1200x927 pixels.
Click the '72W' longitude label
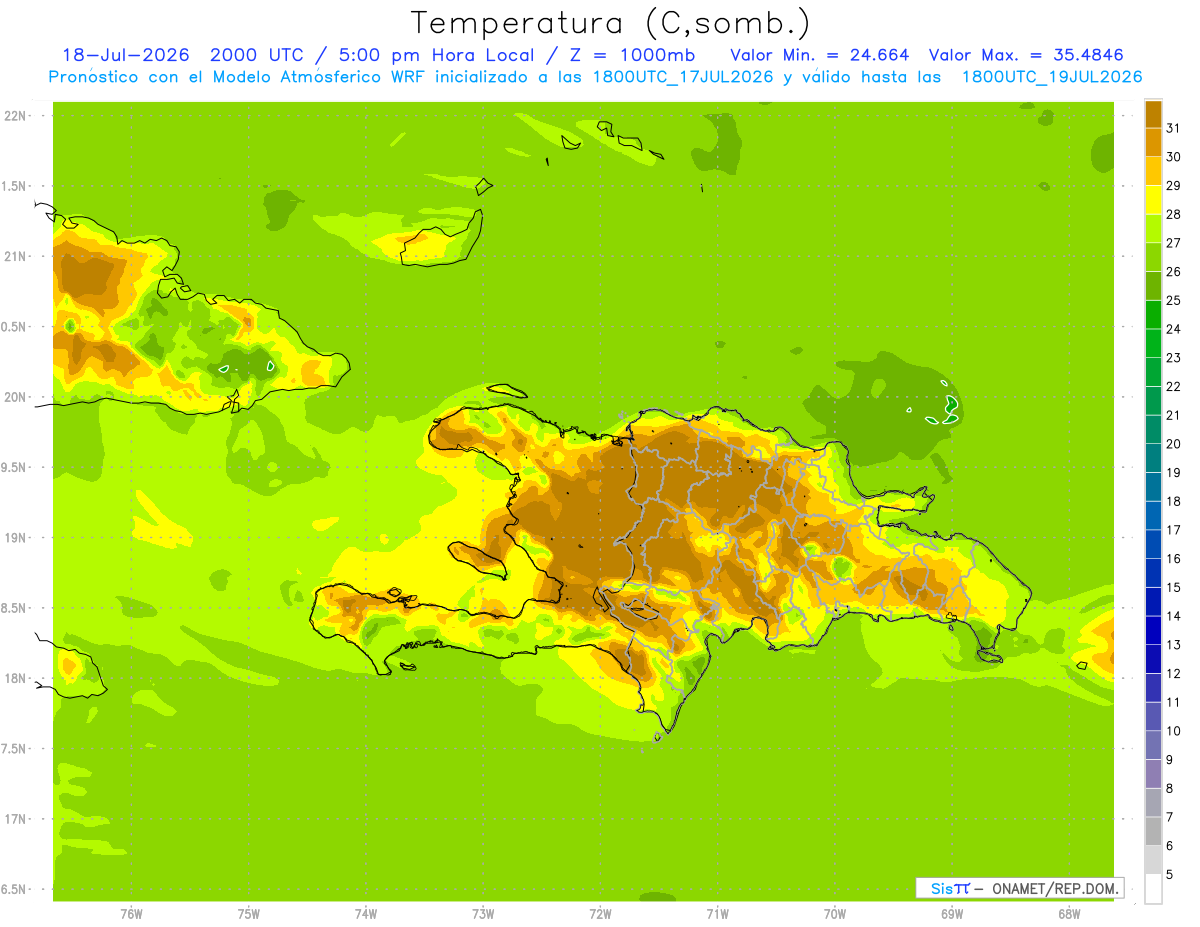600,914
